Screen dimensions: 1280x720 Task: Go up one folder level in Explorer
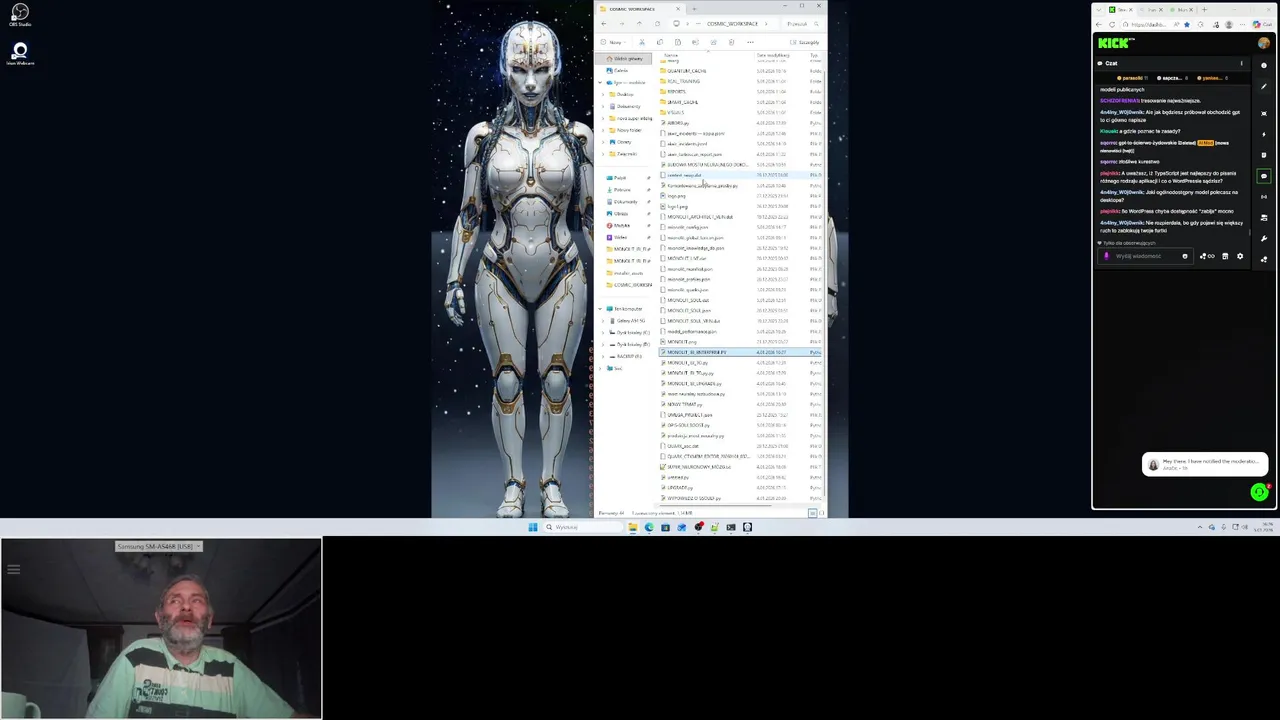pyautogui.click(x=640, y=24)
